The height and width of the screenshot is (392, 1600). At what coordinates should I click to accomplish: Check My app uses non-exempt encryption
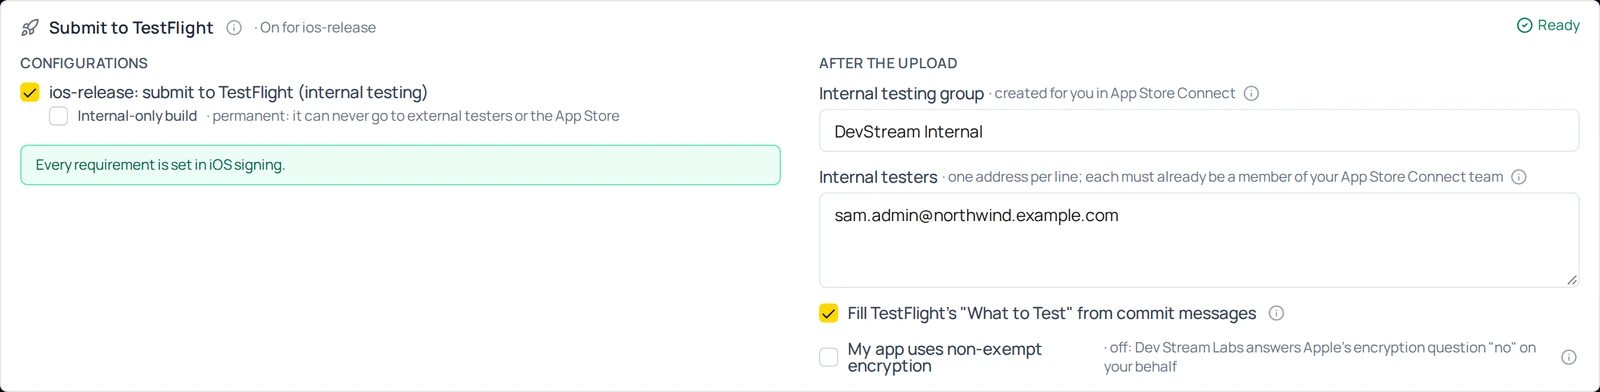tap(828, 357)
